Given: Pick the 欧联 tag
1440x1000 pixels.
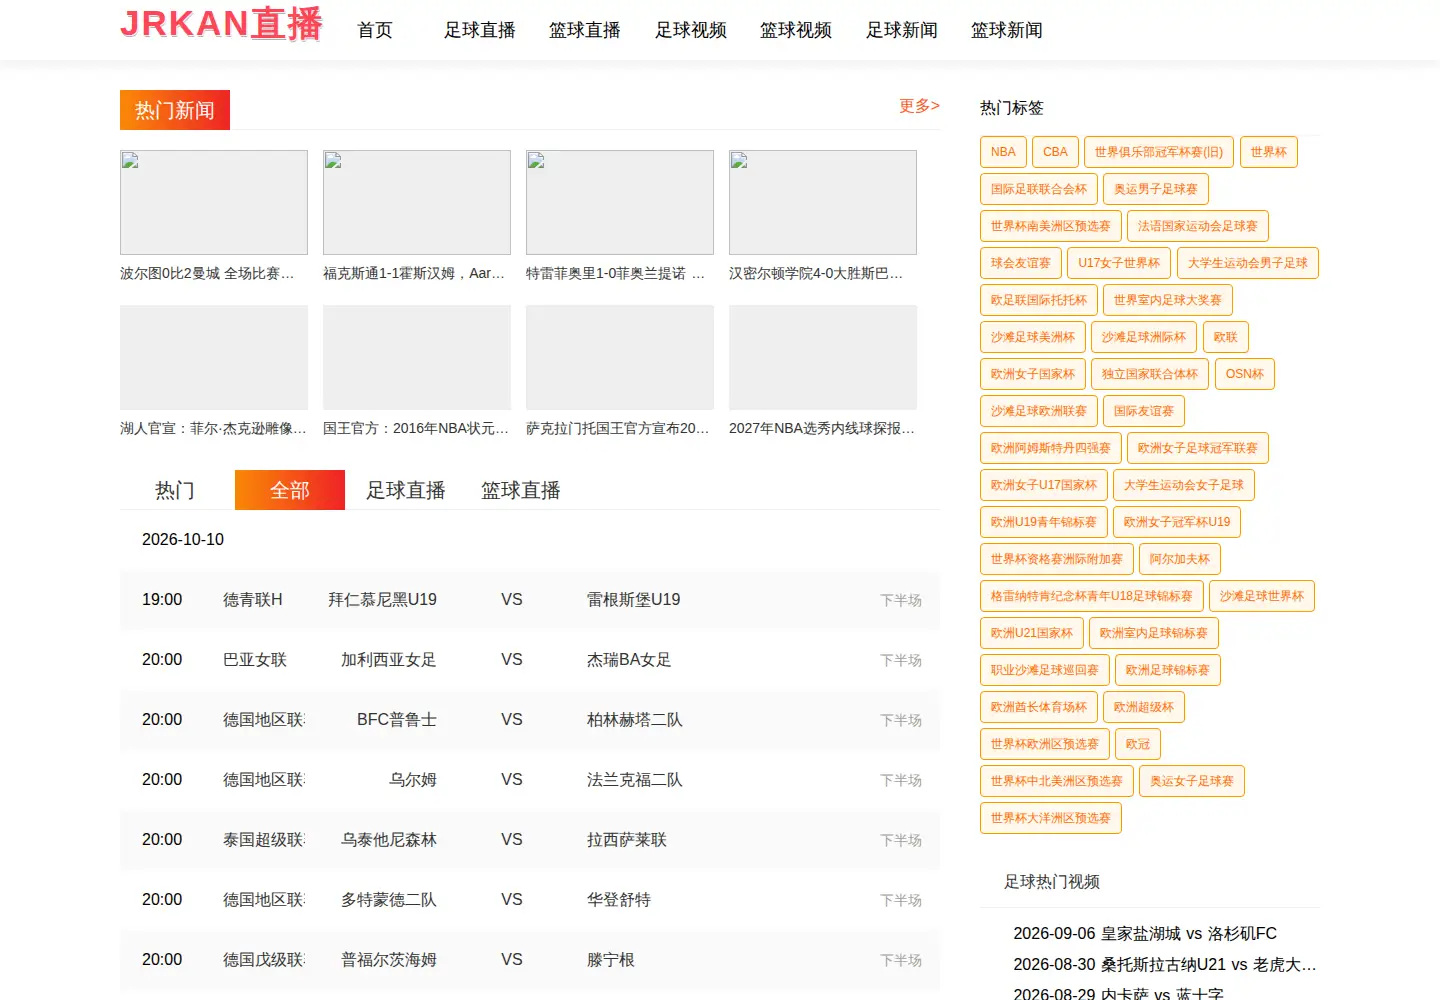Looking at the screenshot, I should point(1226,337).
